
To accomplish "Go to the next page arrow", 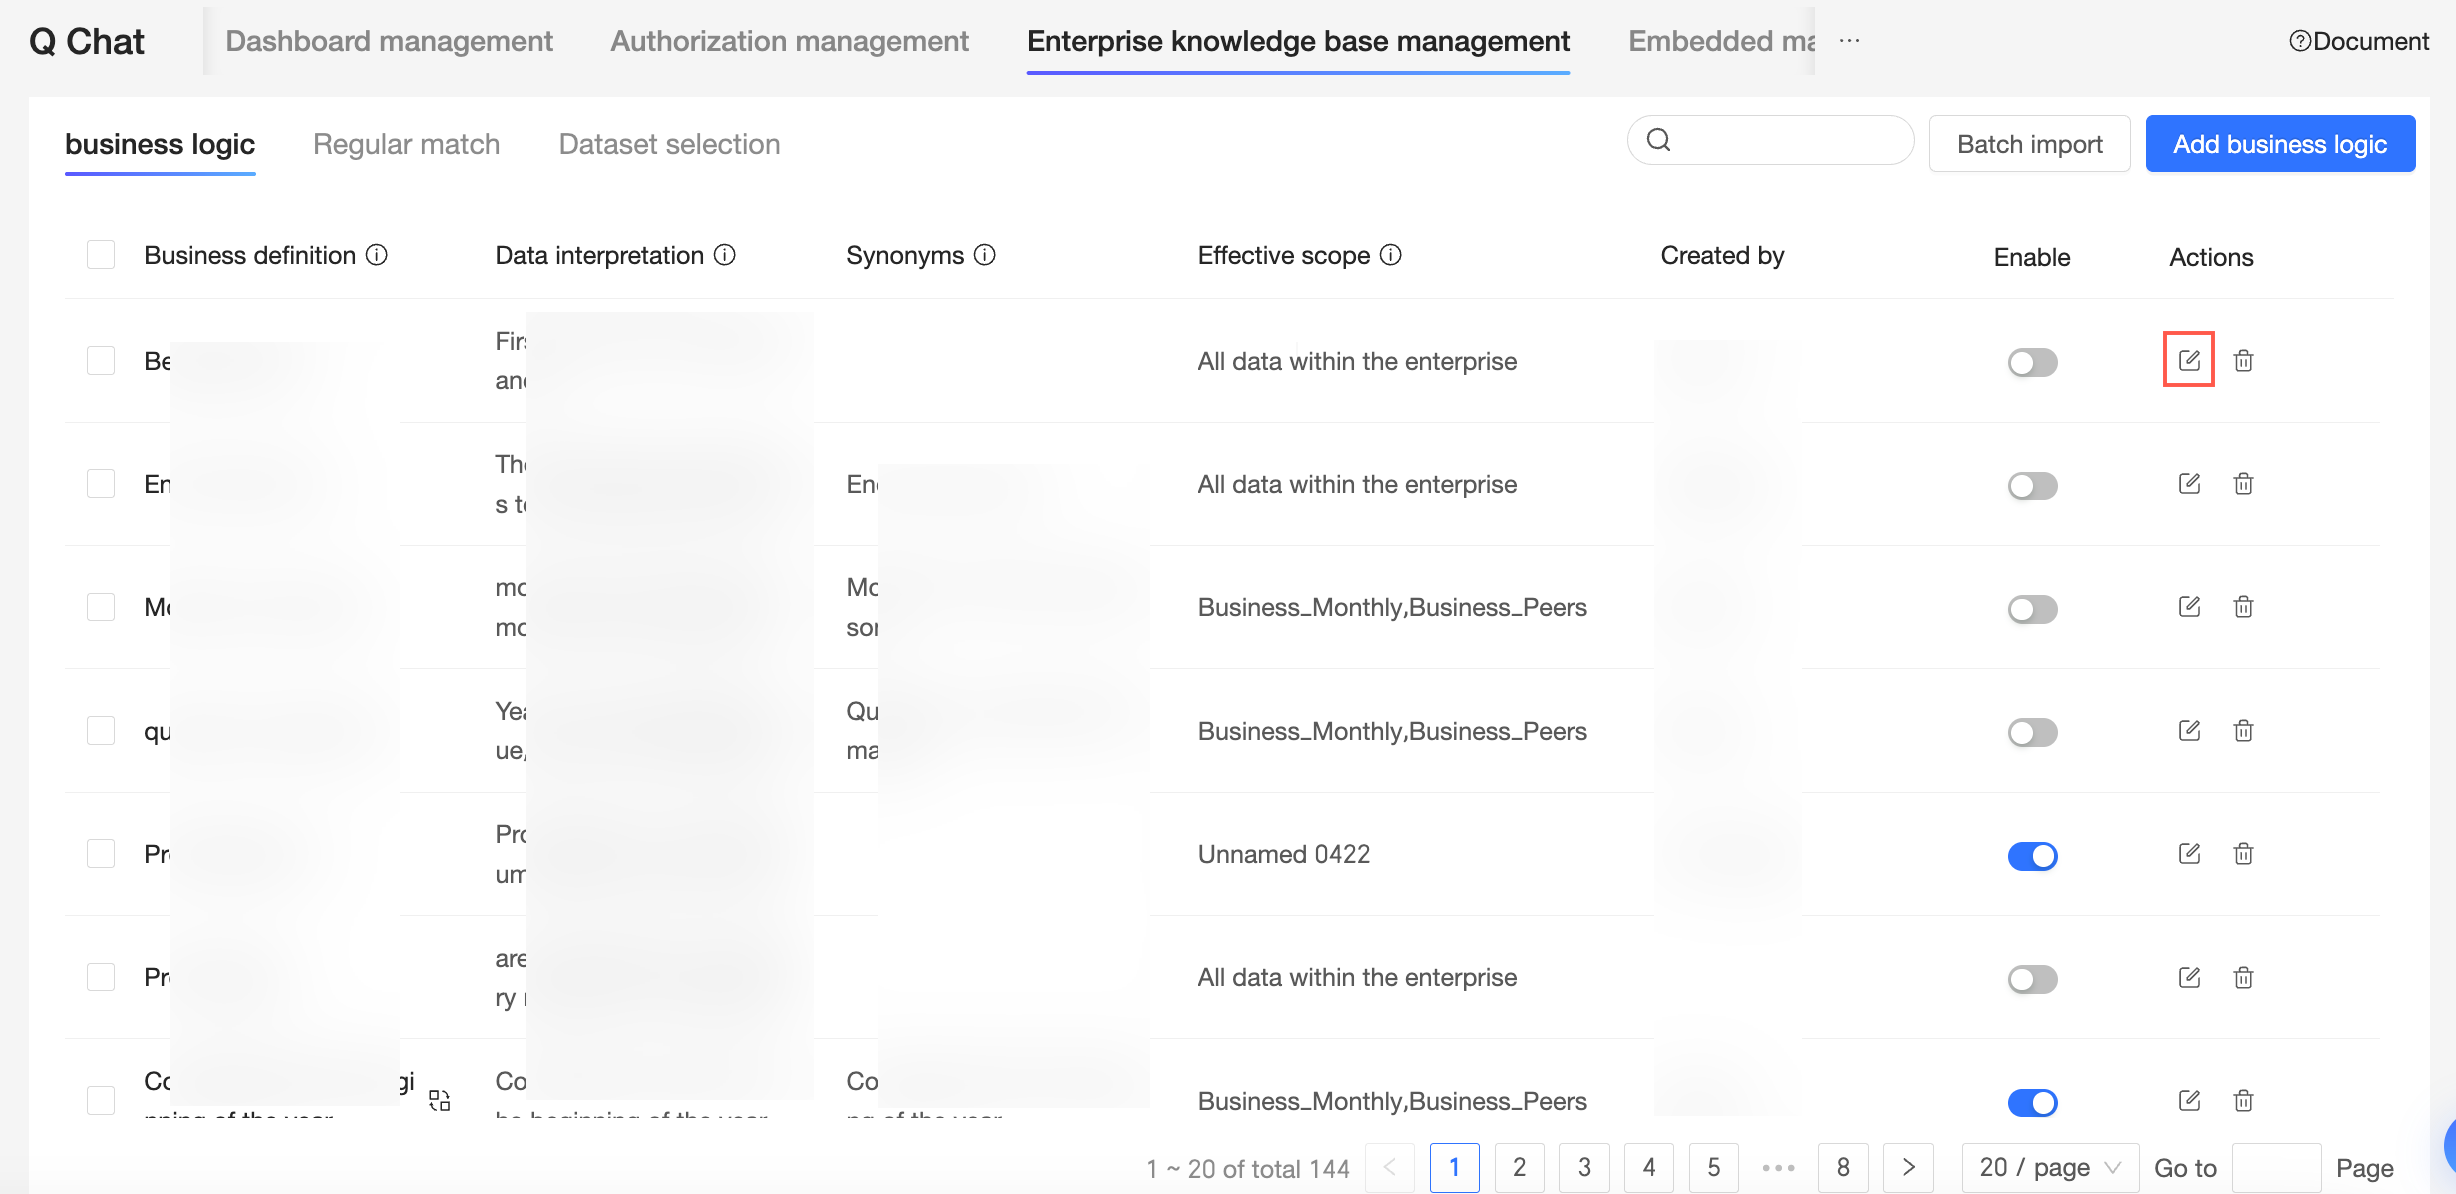I will [1908, 1167].
